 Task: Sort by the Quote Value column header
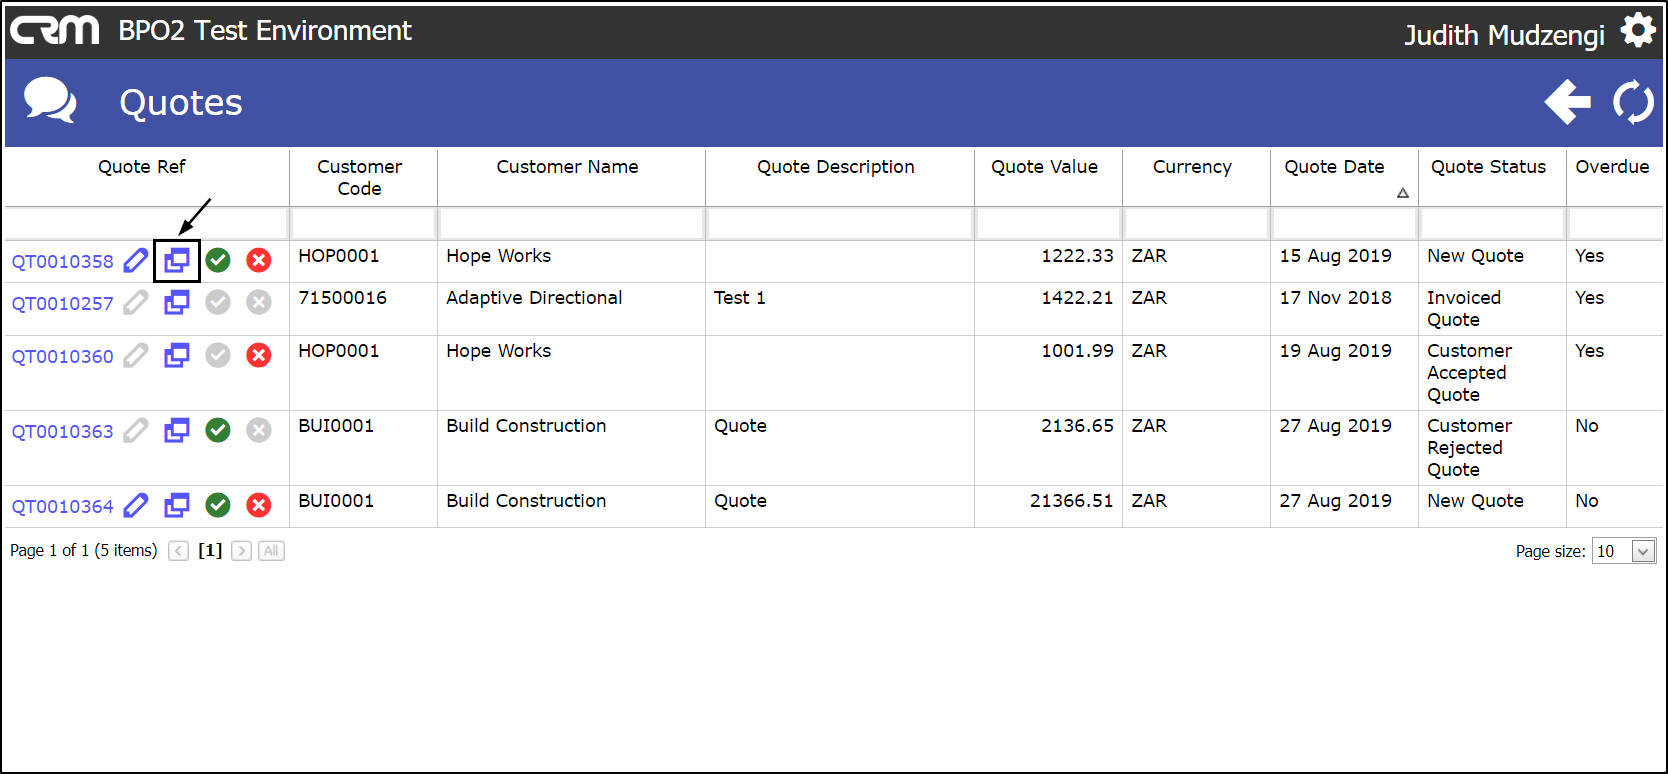pos(1044,167)
